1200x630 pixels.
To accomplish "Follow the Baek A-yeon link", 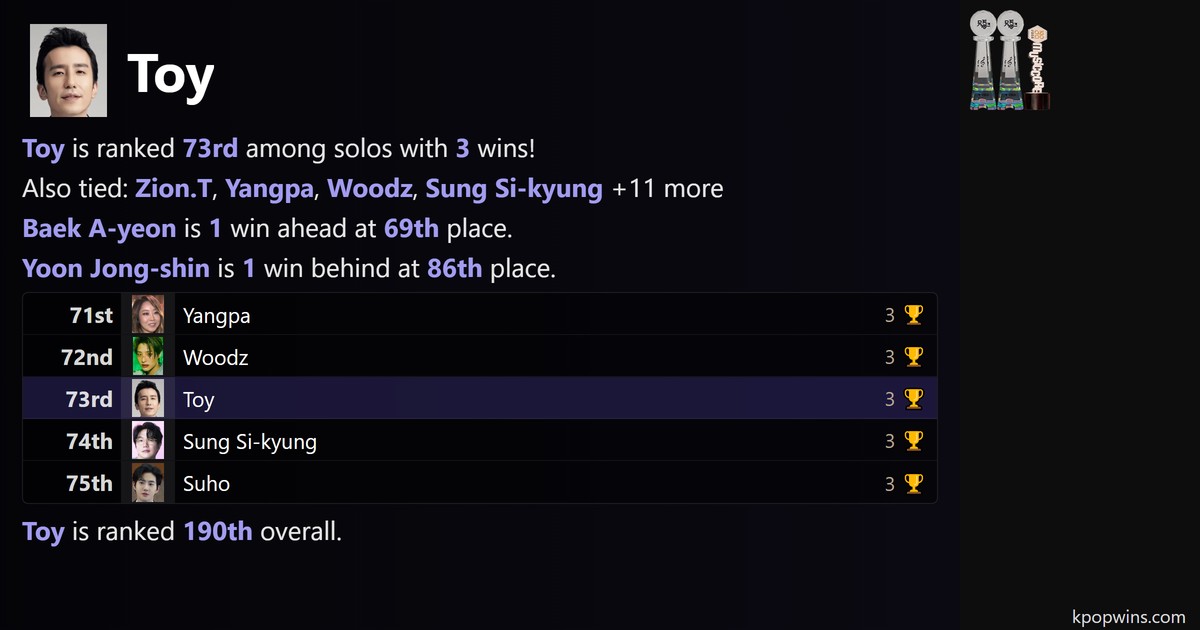I will (x=98, y=229).
